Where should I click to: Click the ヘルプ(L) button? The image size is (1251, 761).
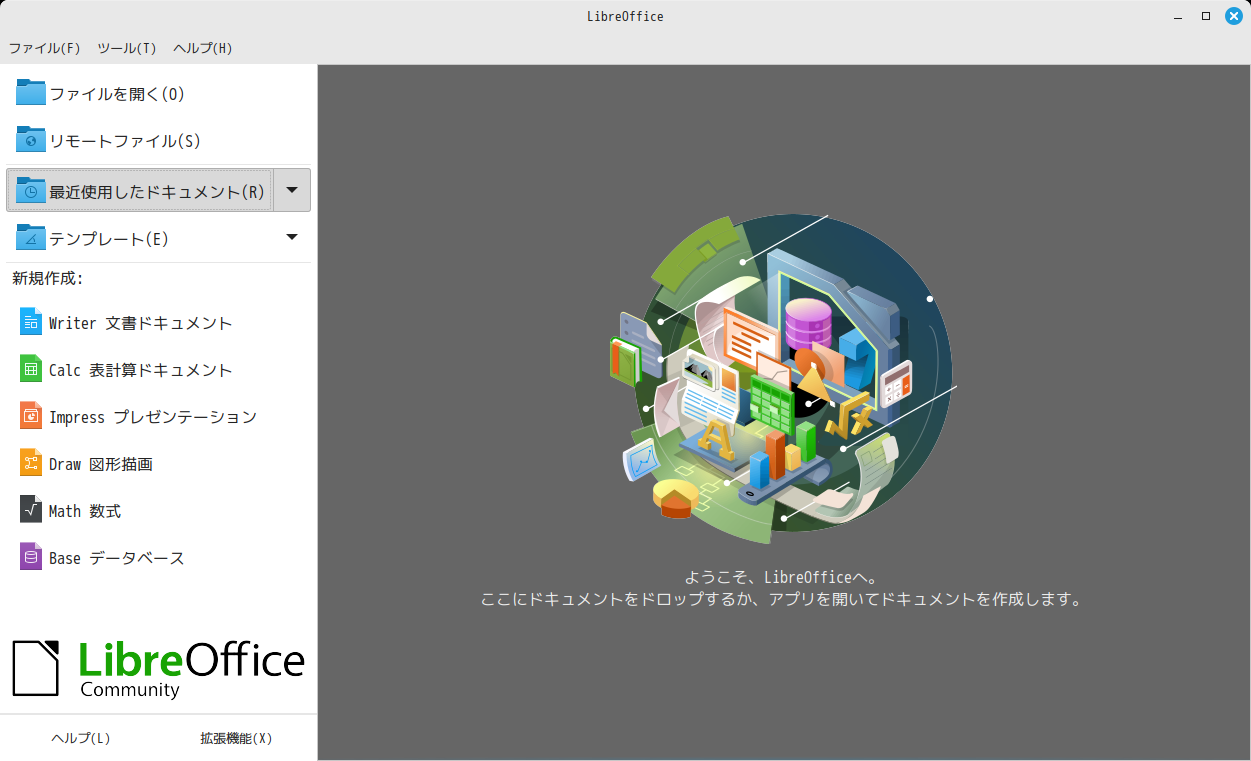81,738
